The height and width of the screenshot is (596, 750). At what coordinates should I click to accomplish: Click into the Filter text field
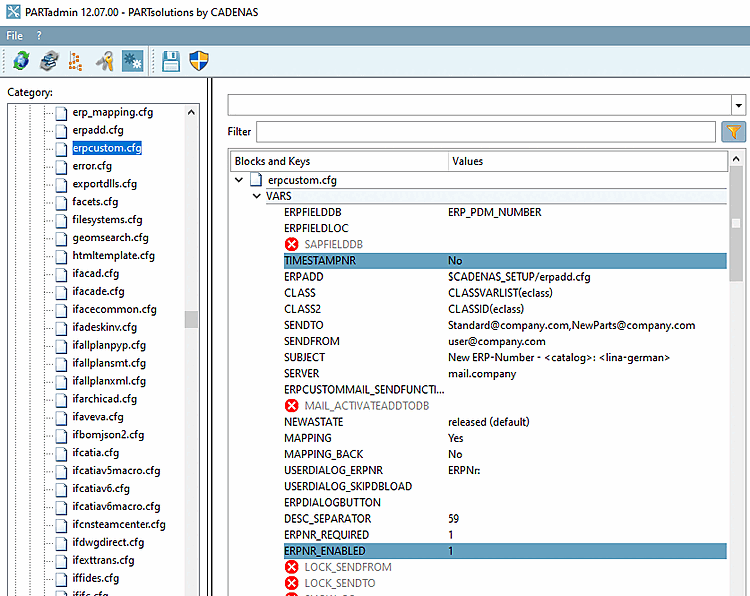[x=485, y=132]
